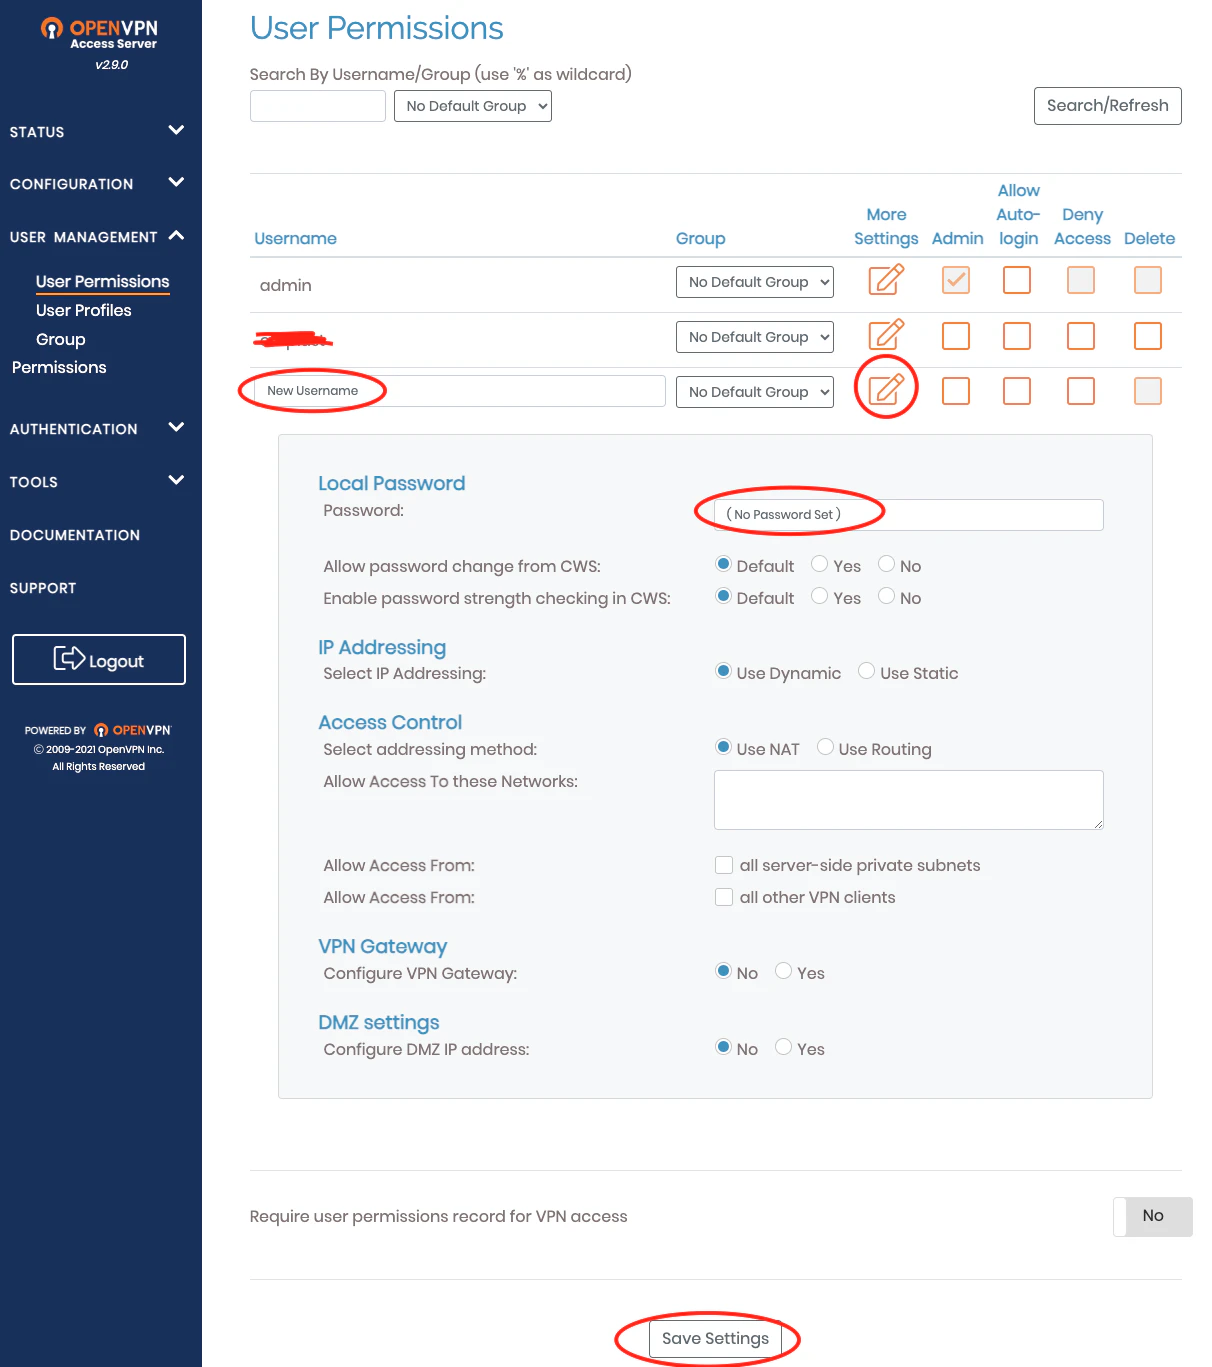Viewport: 1212px width, 1367px height.
Task: Open User Permissions in sidebar
Action: [x=103, y=282]
